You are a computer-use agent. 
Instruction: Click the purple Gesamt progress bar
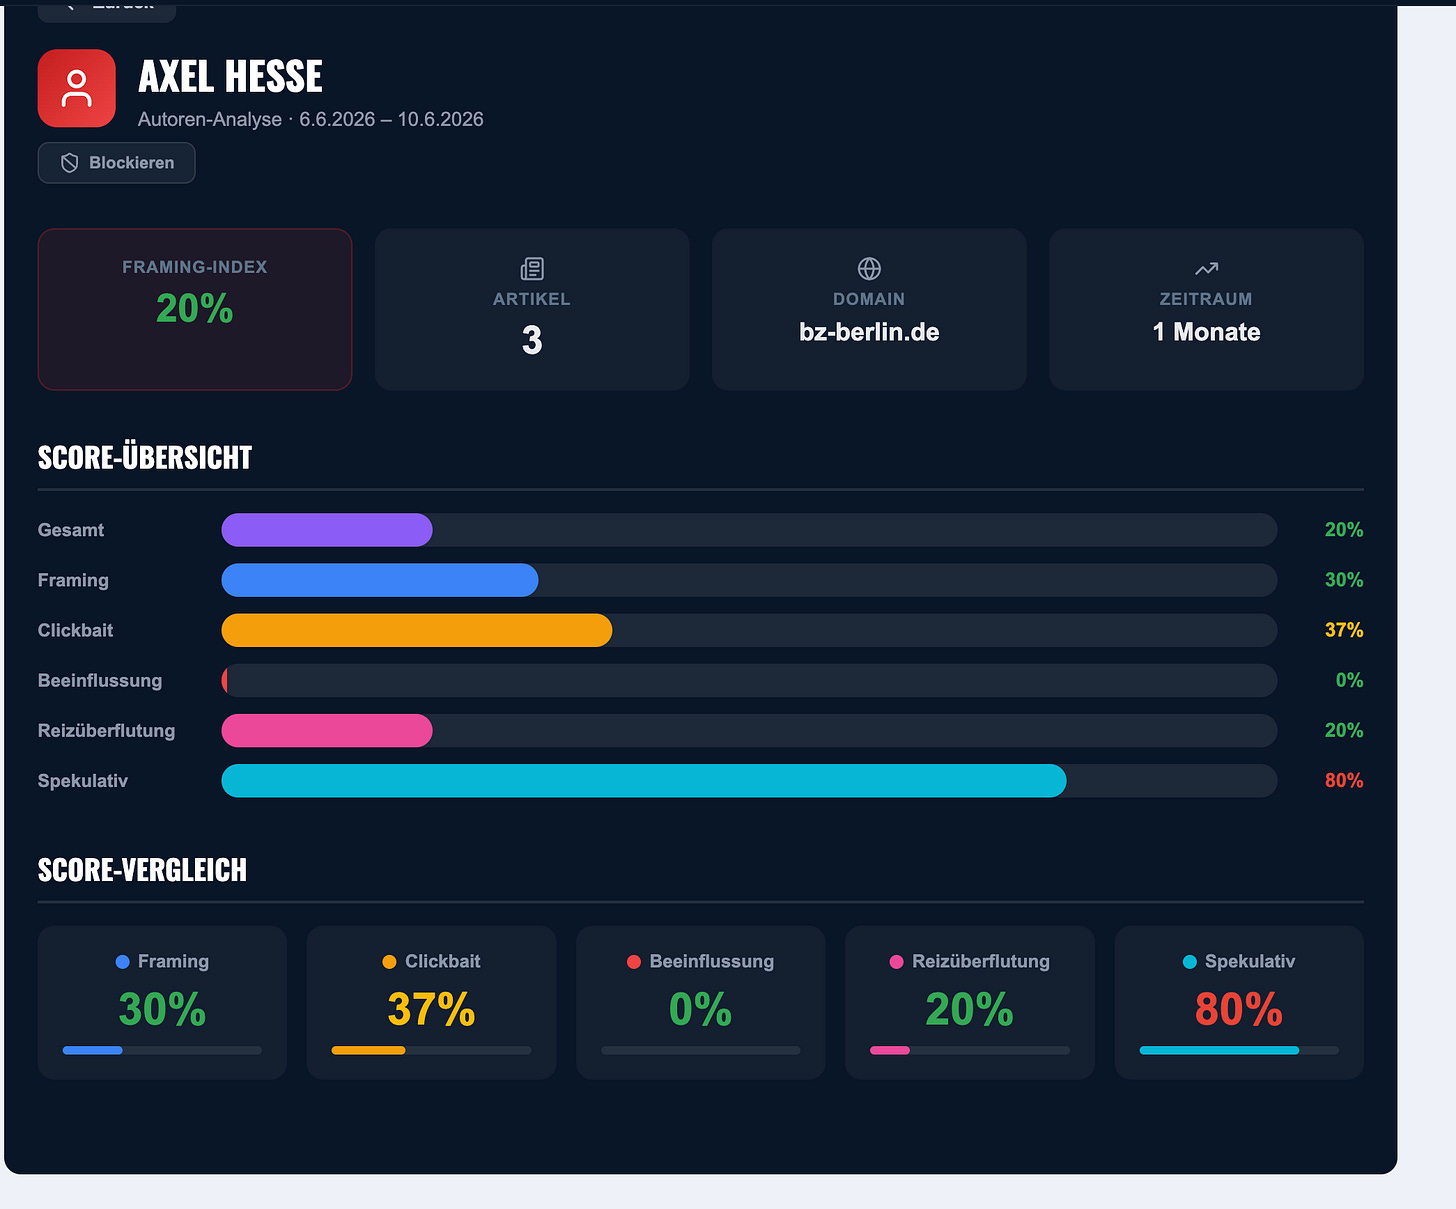[327, 530]
